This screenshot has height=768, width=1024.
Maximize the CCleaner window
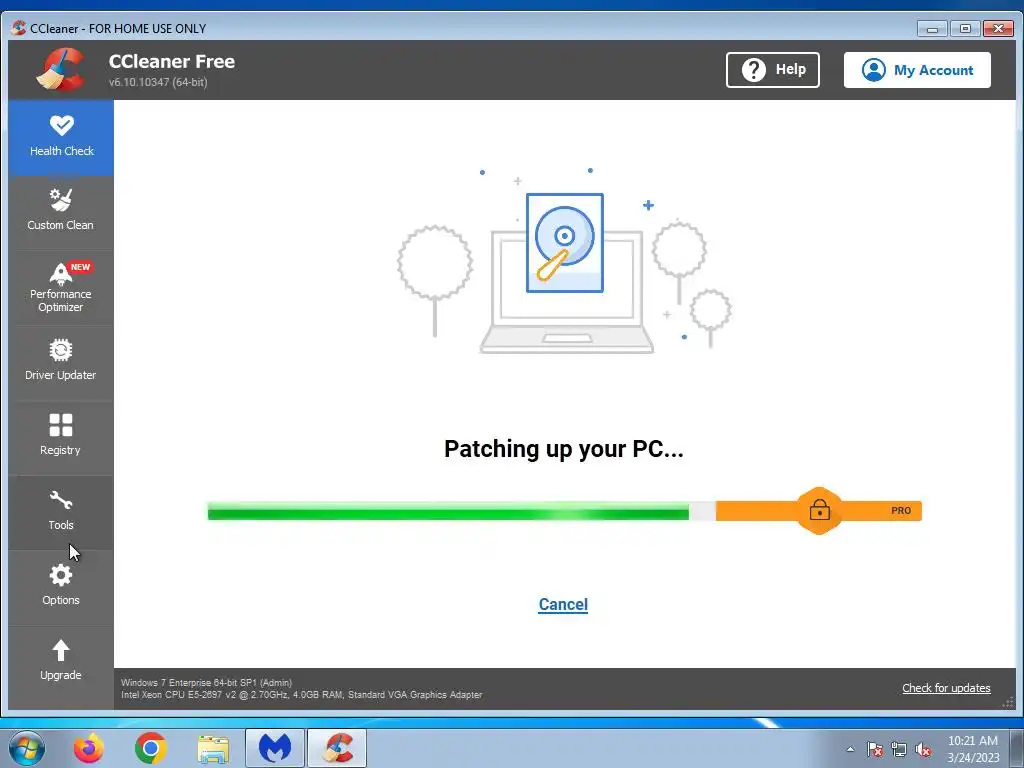(965, 29)
